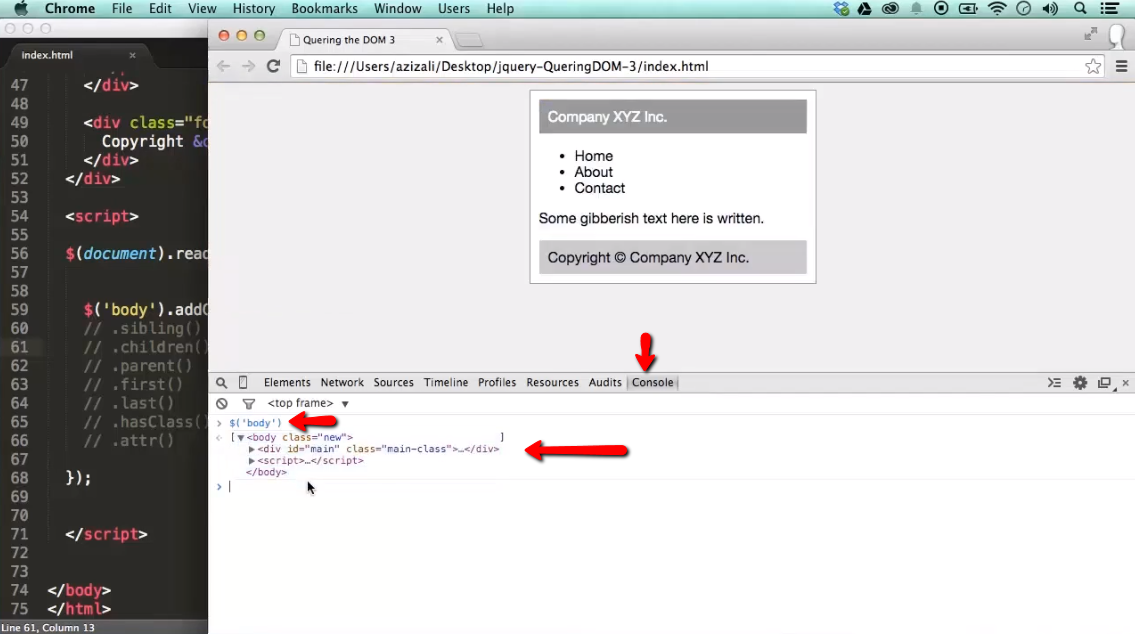1135x634 pixels.
Task: Open the top frame context dropdown
Action: [308, 403]
